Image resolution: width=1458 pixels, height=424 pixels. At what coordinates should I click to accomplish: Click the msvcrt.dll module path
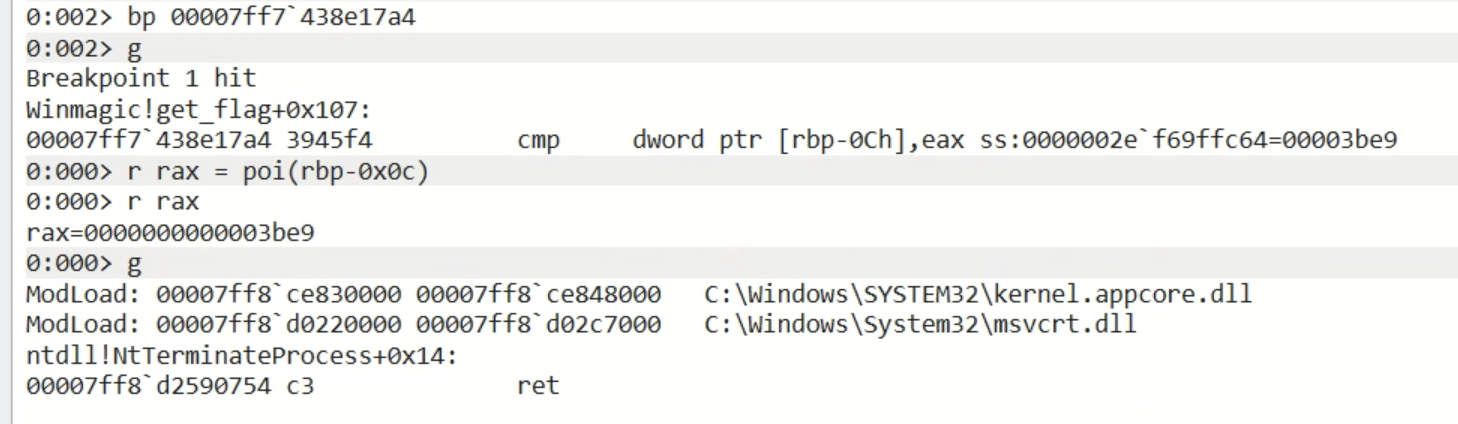920,325
